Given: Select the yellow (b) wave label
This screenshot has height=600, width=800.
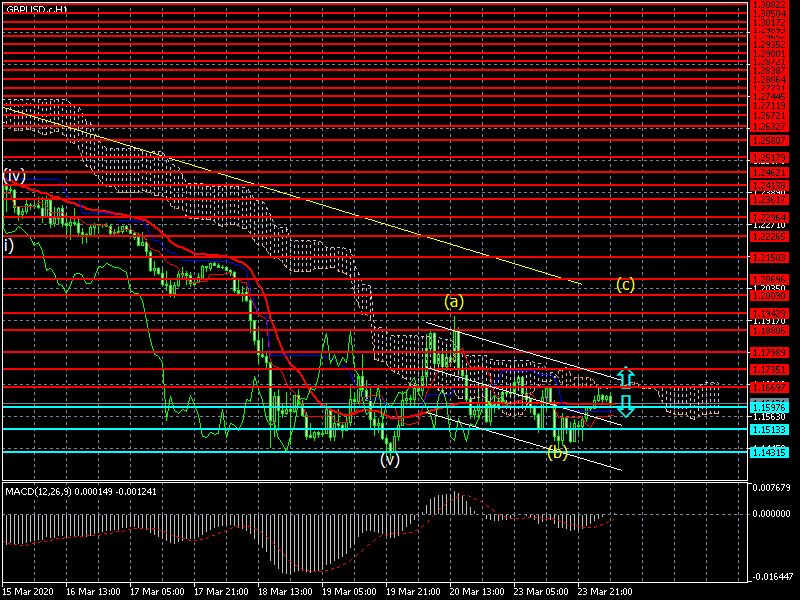Looking at the screenshot, I should tap(558, 454).
